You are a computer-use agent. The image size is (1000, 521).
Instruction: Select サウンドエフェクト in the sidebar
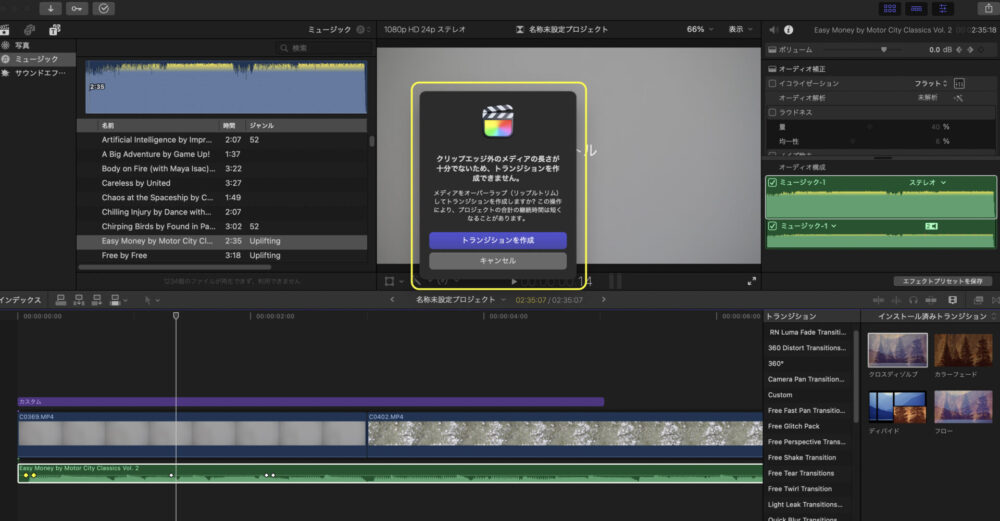click(40, 73)
